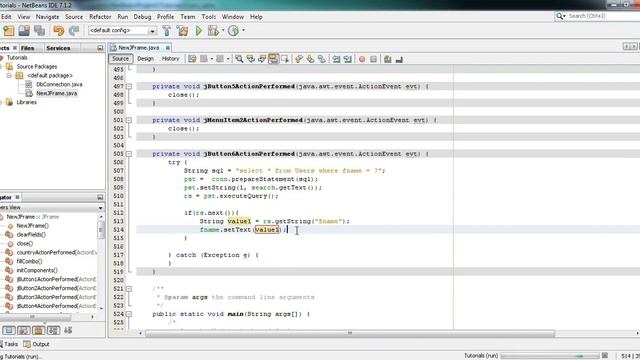Screen dimensions: 640x360
Task: Click the Last Edit icon in editor toolbar
Action: coord(192,59)
